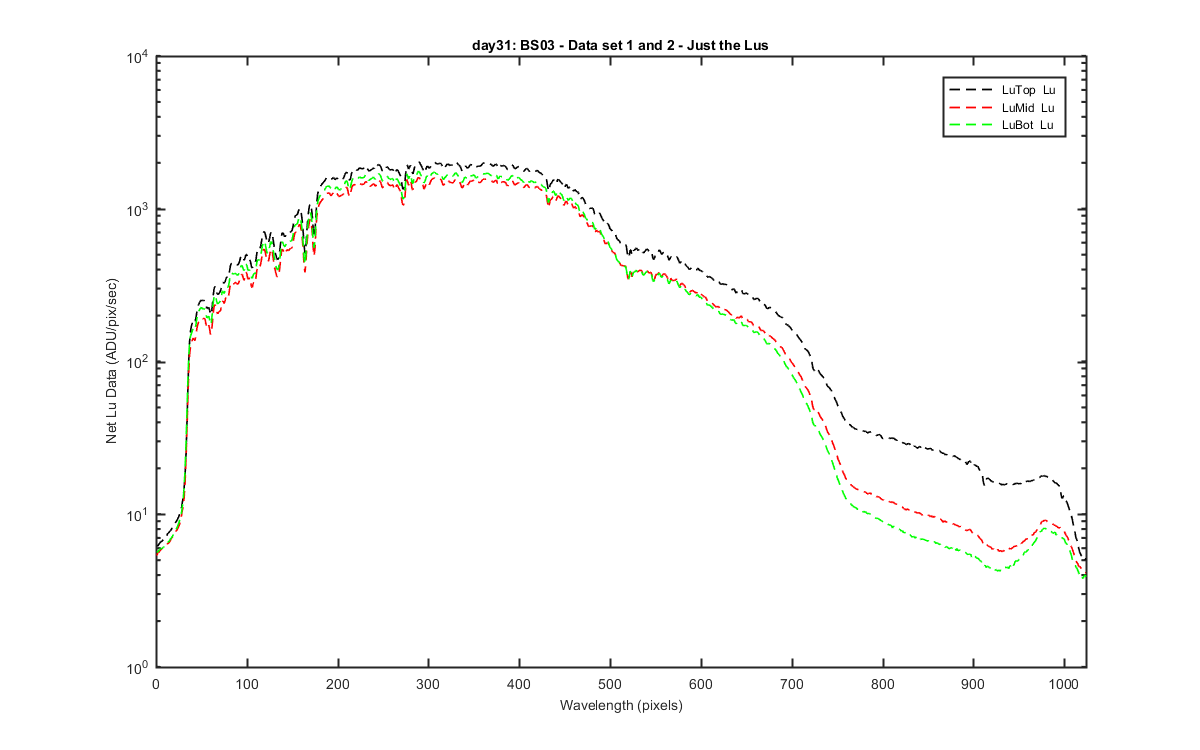
Task: Click the x-axis tick label 300
Action: click(x=428, y=683)
